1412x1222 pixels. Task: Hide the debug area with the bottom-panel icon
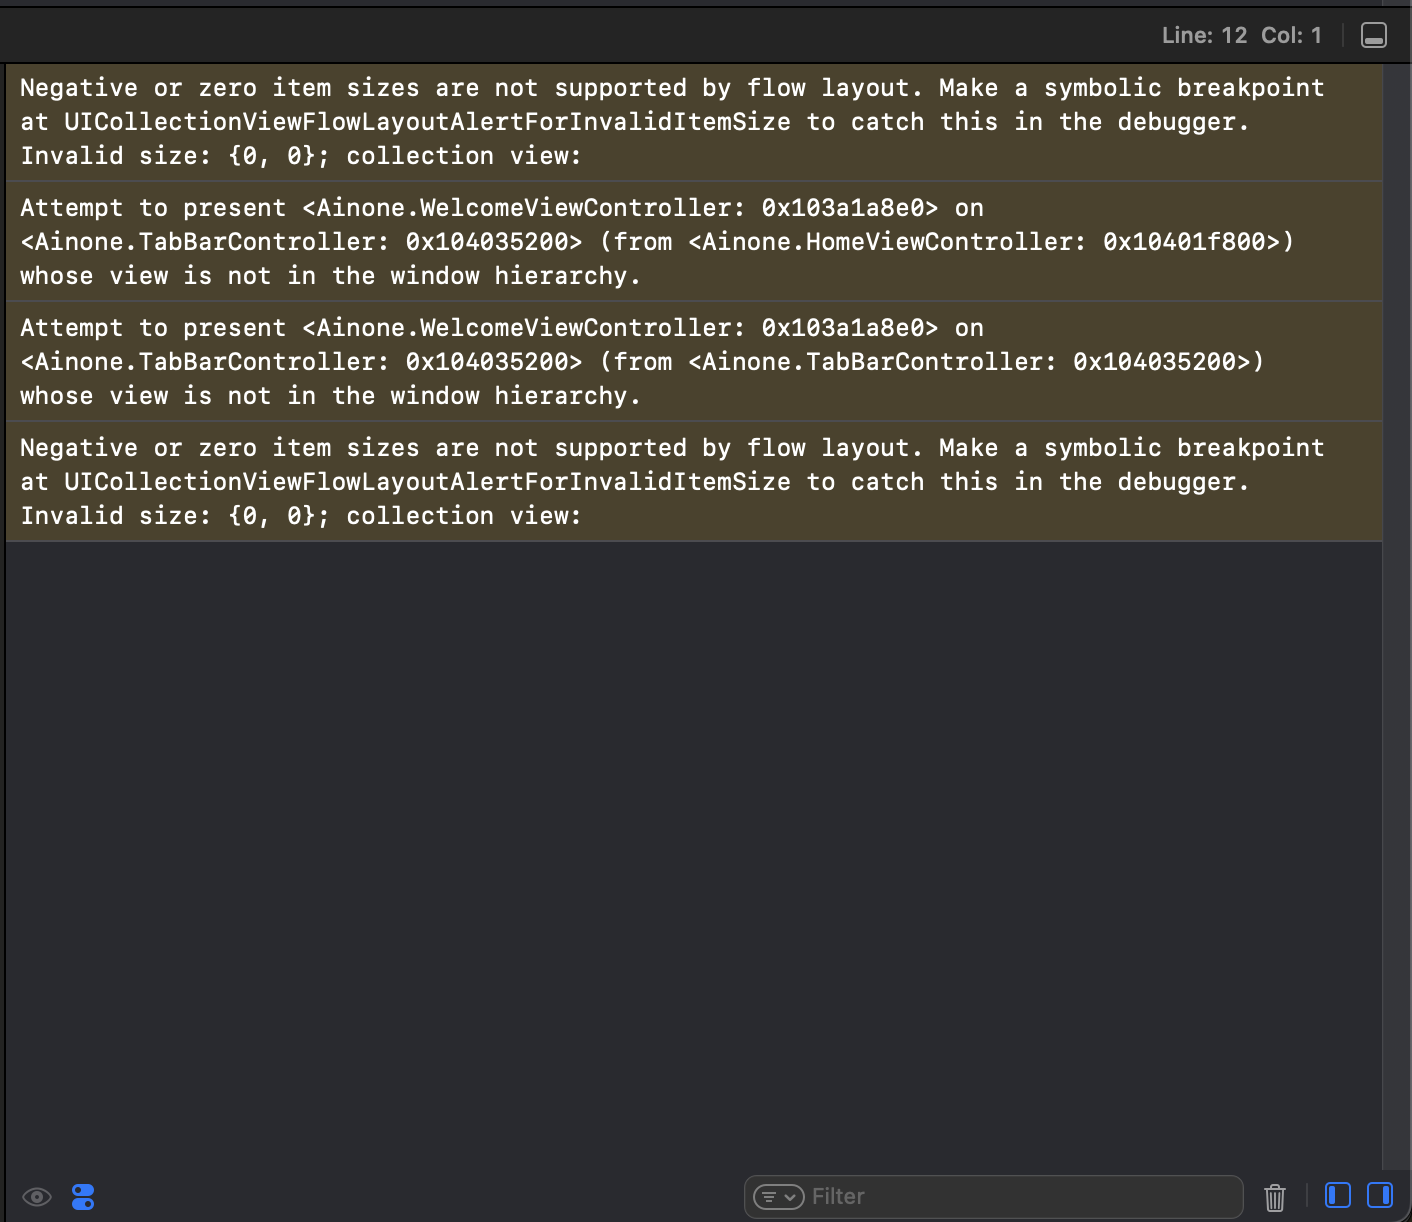pyautogui.click(x=1373, y=35)
